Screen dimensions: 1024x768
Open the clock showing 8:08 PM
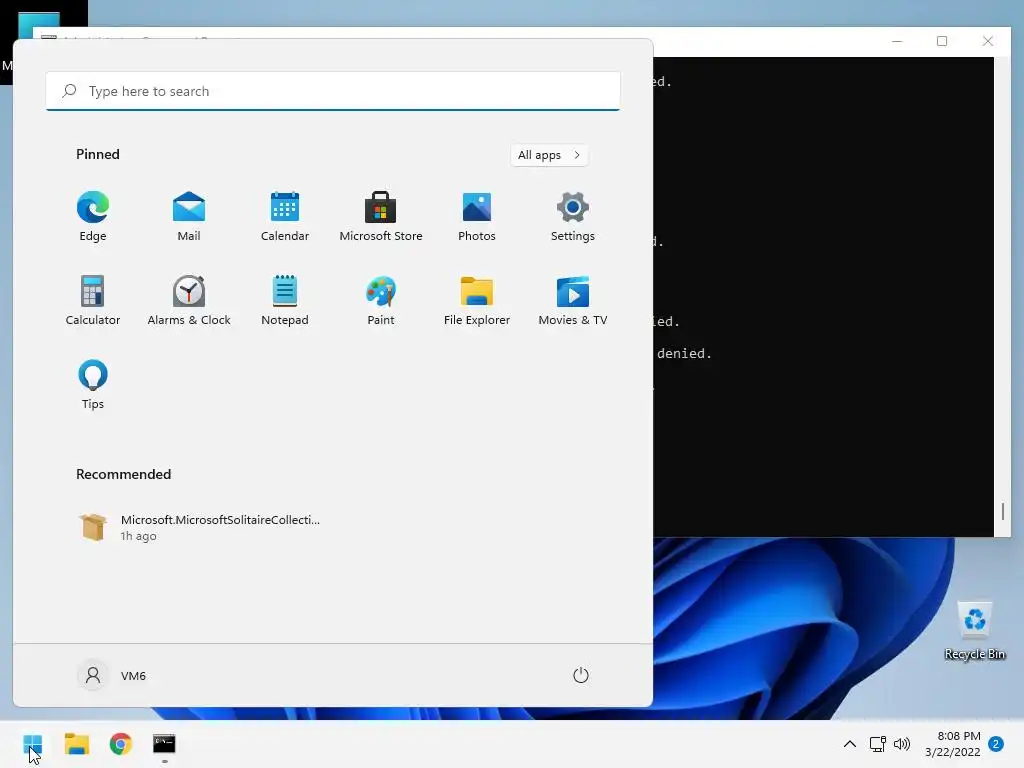click(953, 744)
